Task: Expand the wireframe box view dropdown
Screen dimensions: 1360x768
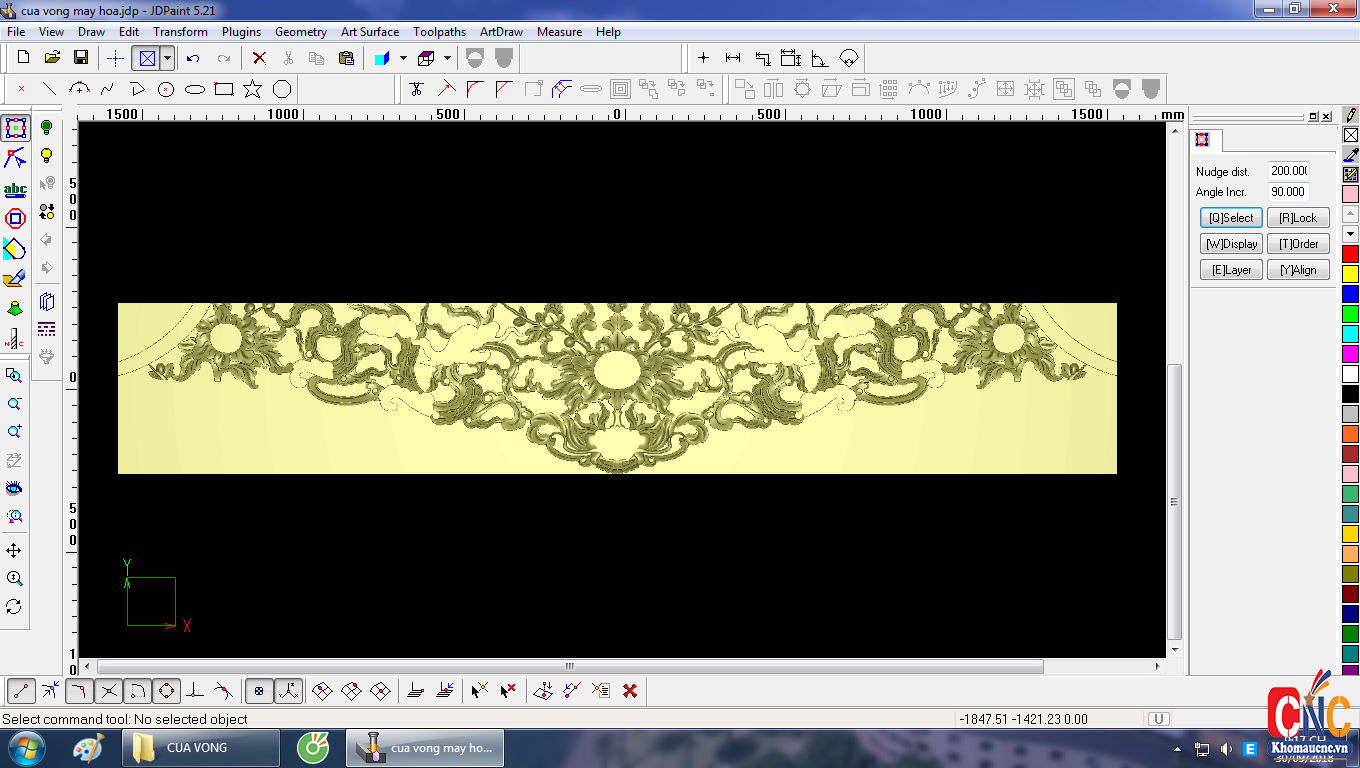Action: [x=447, y=58]
